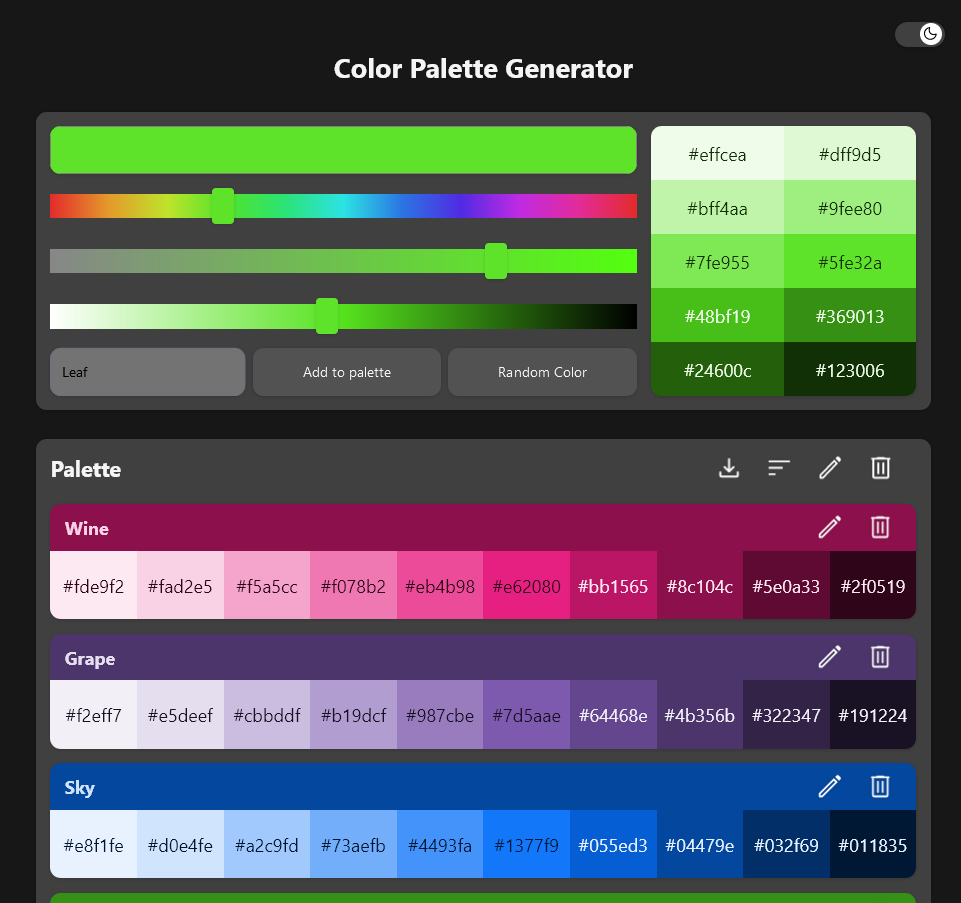Click Wine swatch #bb1565
The width and height of the screenshot is (961, 903).
click(613, 585)
